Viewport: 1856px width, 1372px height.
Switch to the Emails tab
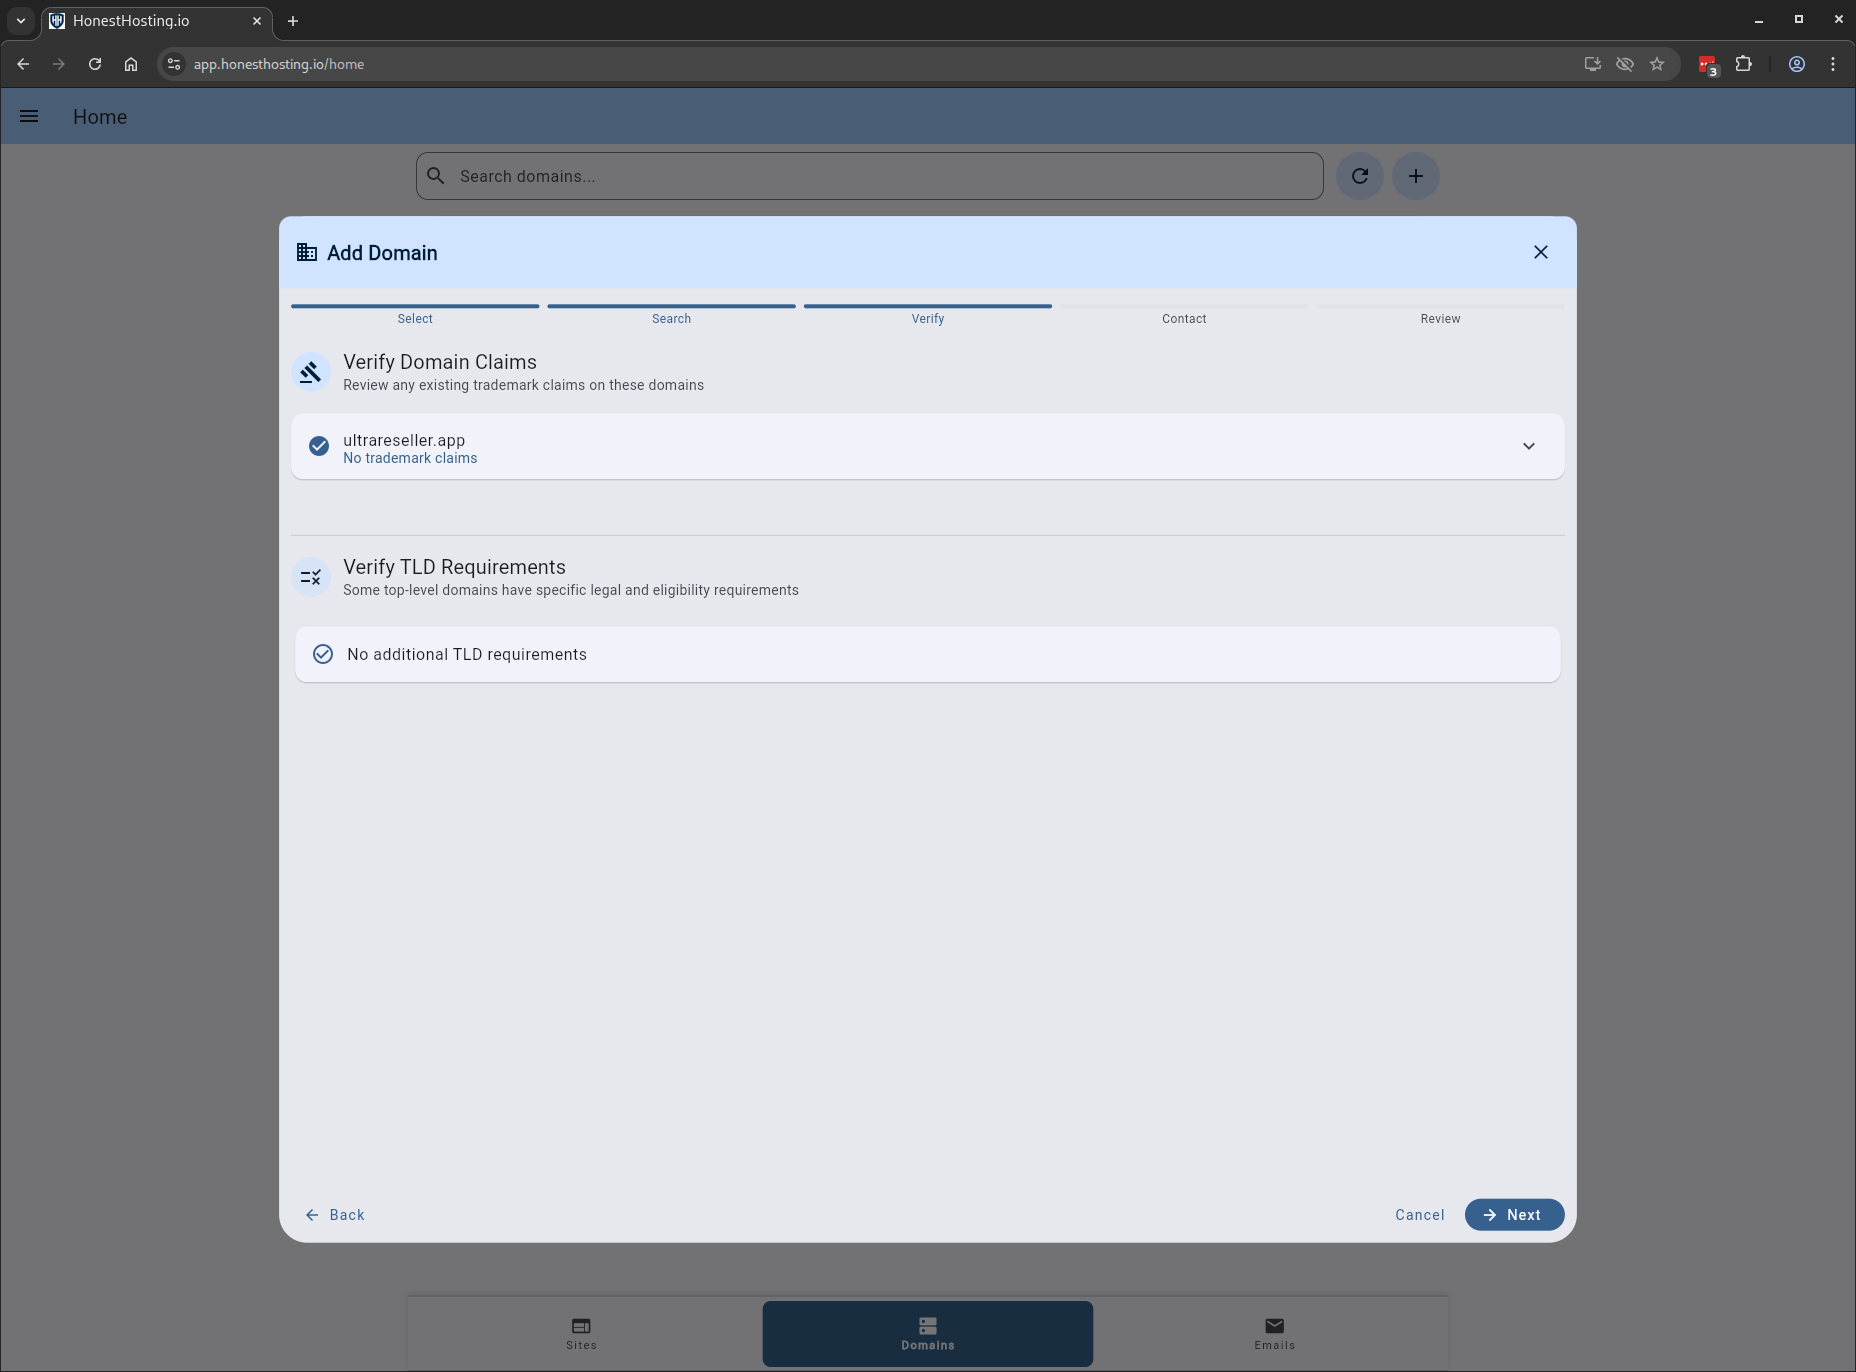(1274, 1333)
